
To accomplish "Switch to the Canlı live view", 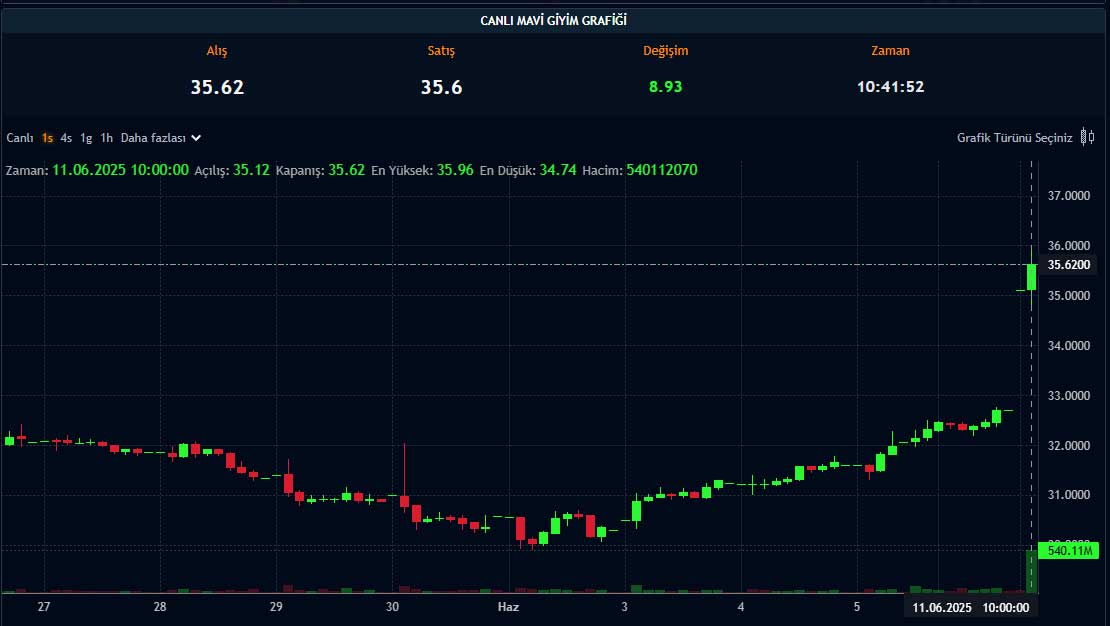I will point(20,138).
